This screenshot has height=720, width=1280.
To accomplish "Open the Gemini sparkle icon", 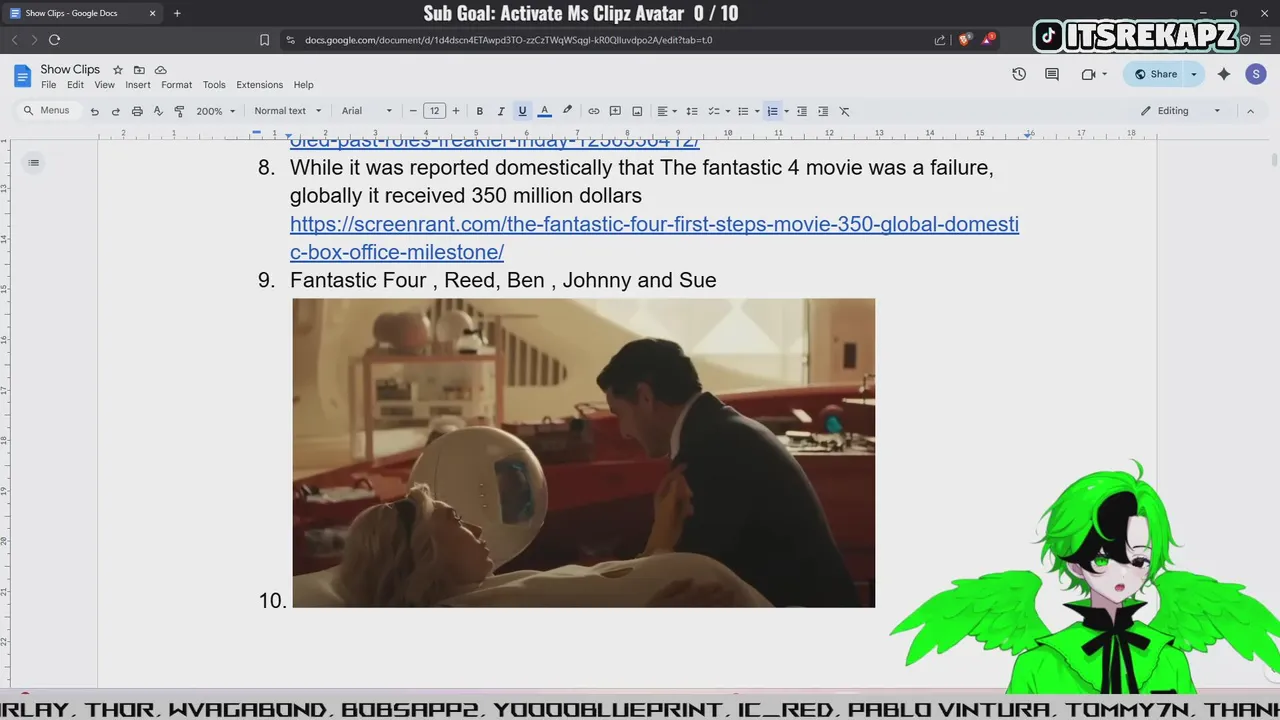I will [x=1223, y=74].
